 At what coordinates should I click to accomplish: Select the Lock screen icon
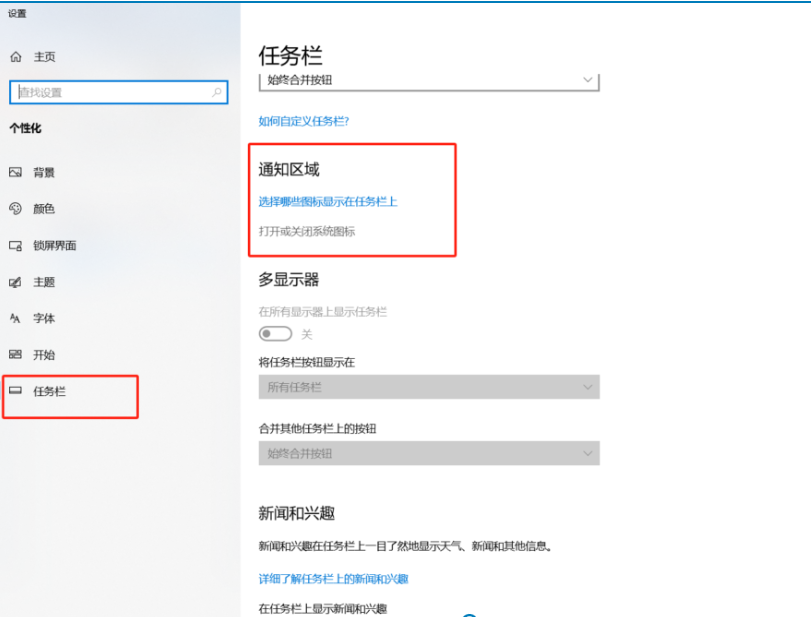[15, 245]
